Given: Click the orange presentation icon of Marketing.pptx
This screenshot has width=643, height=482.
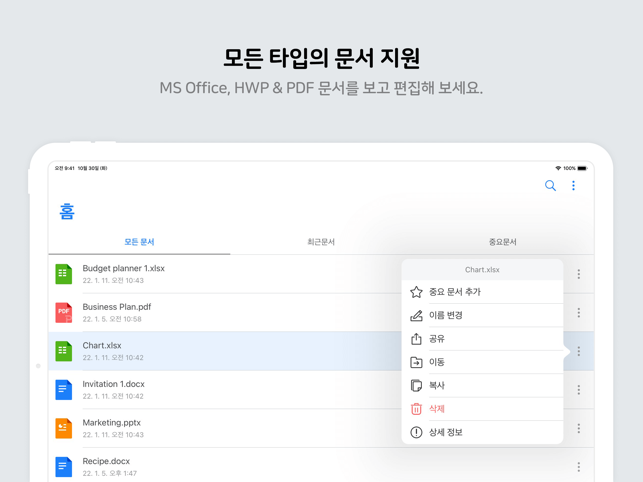Looking at the screenshot, I should 64,428.
